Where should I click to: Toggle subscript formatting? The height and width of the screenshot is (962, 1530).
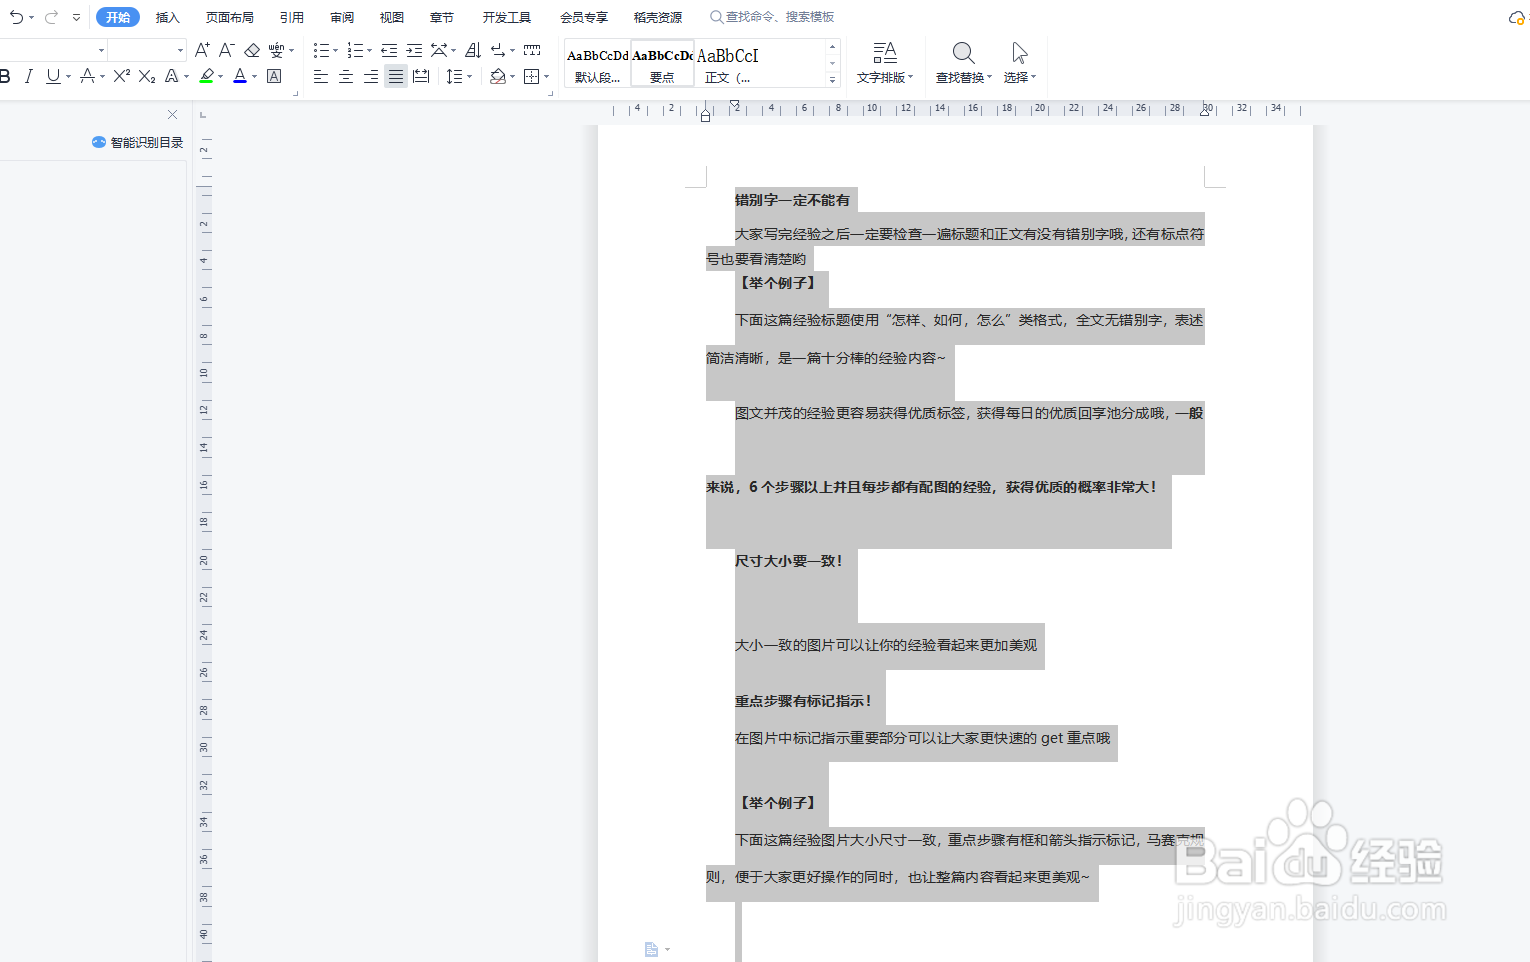click(x=146, y=76)
